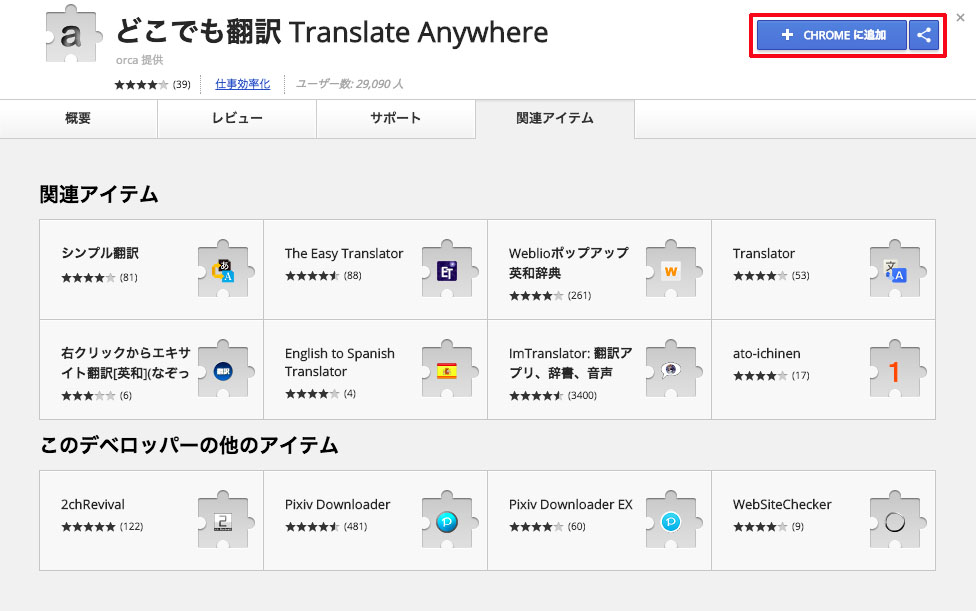Click the 右クリックからエキサイト翻訳 title

126,363
